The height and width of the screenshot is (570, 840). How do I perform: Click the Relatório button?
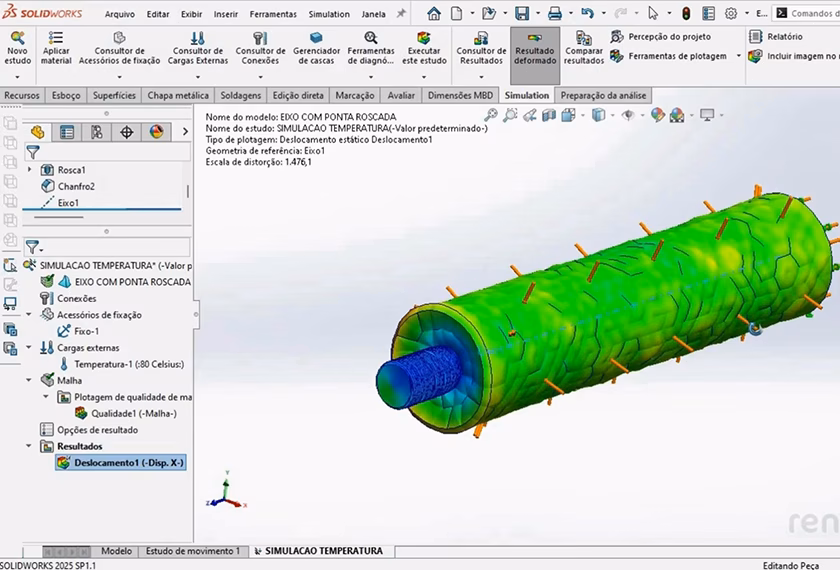tap(784, 37)
